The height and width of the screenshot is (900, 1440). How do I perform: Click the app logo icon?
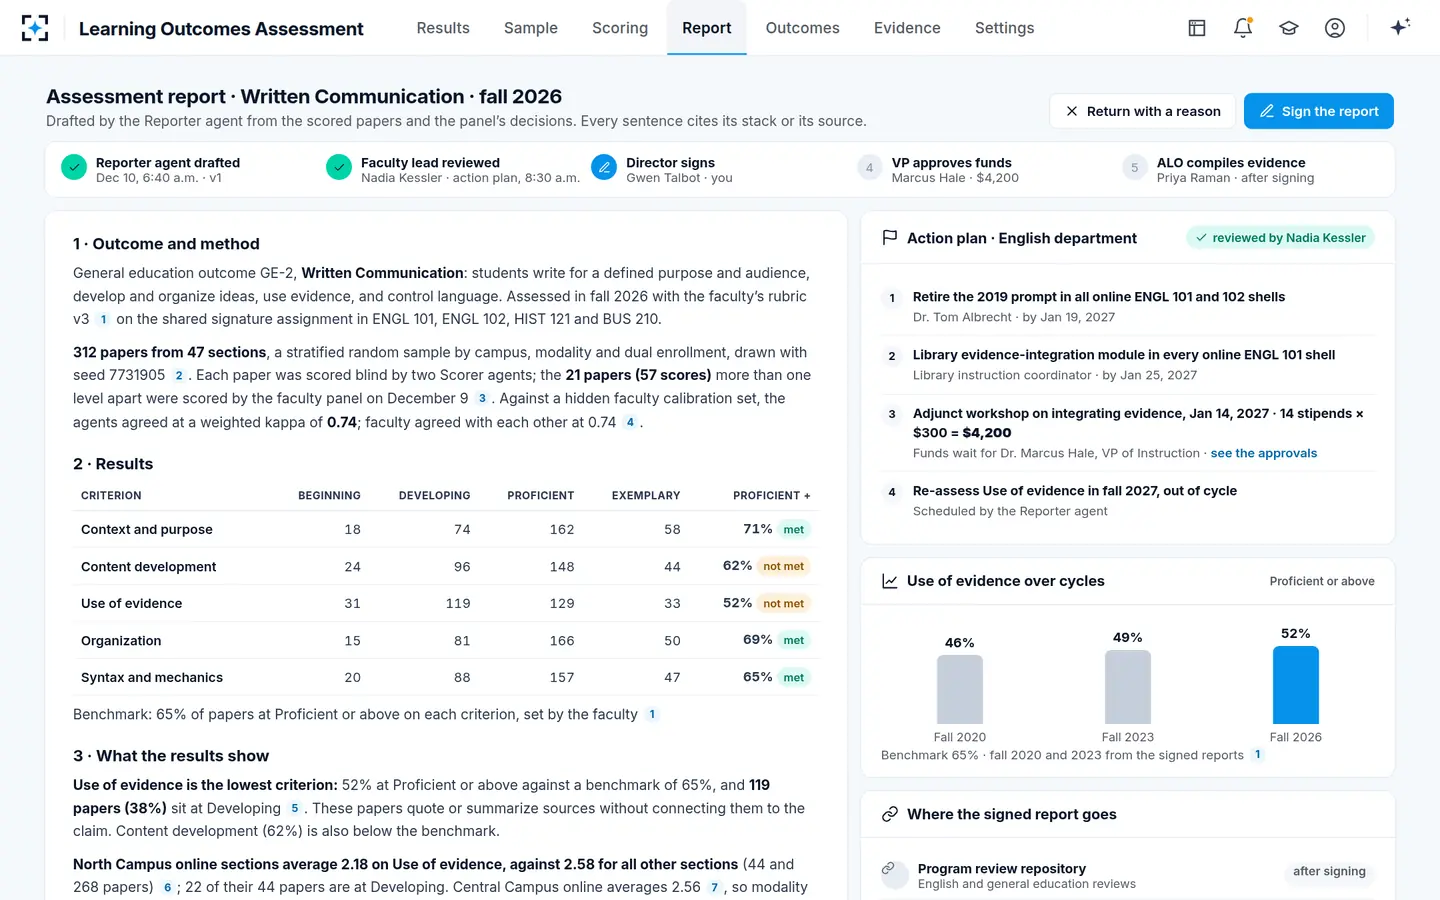click(x=35, y=28)
